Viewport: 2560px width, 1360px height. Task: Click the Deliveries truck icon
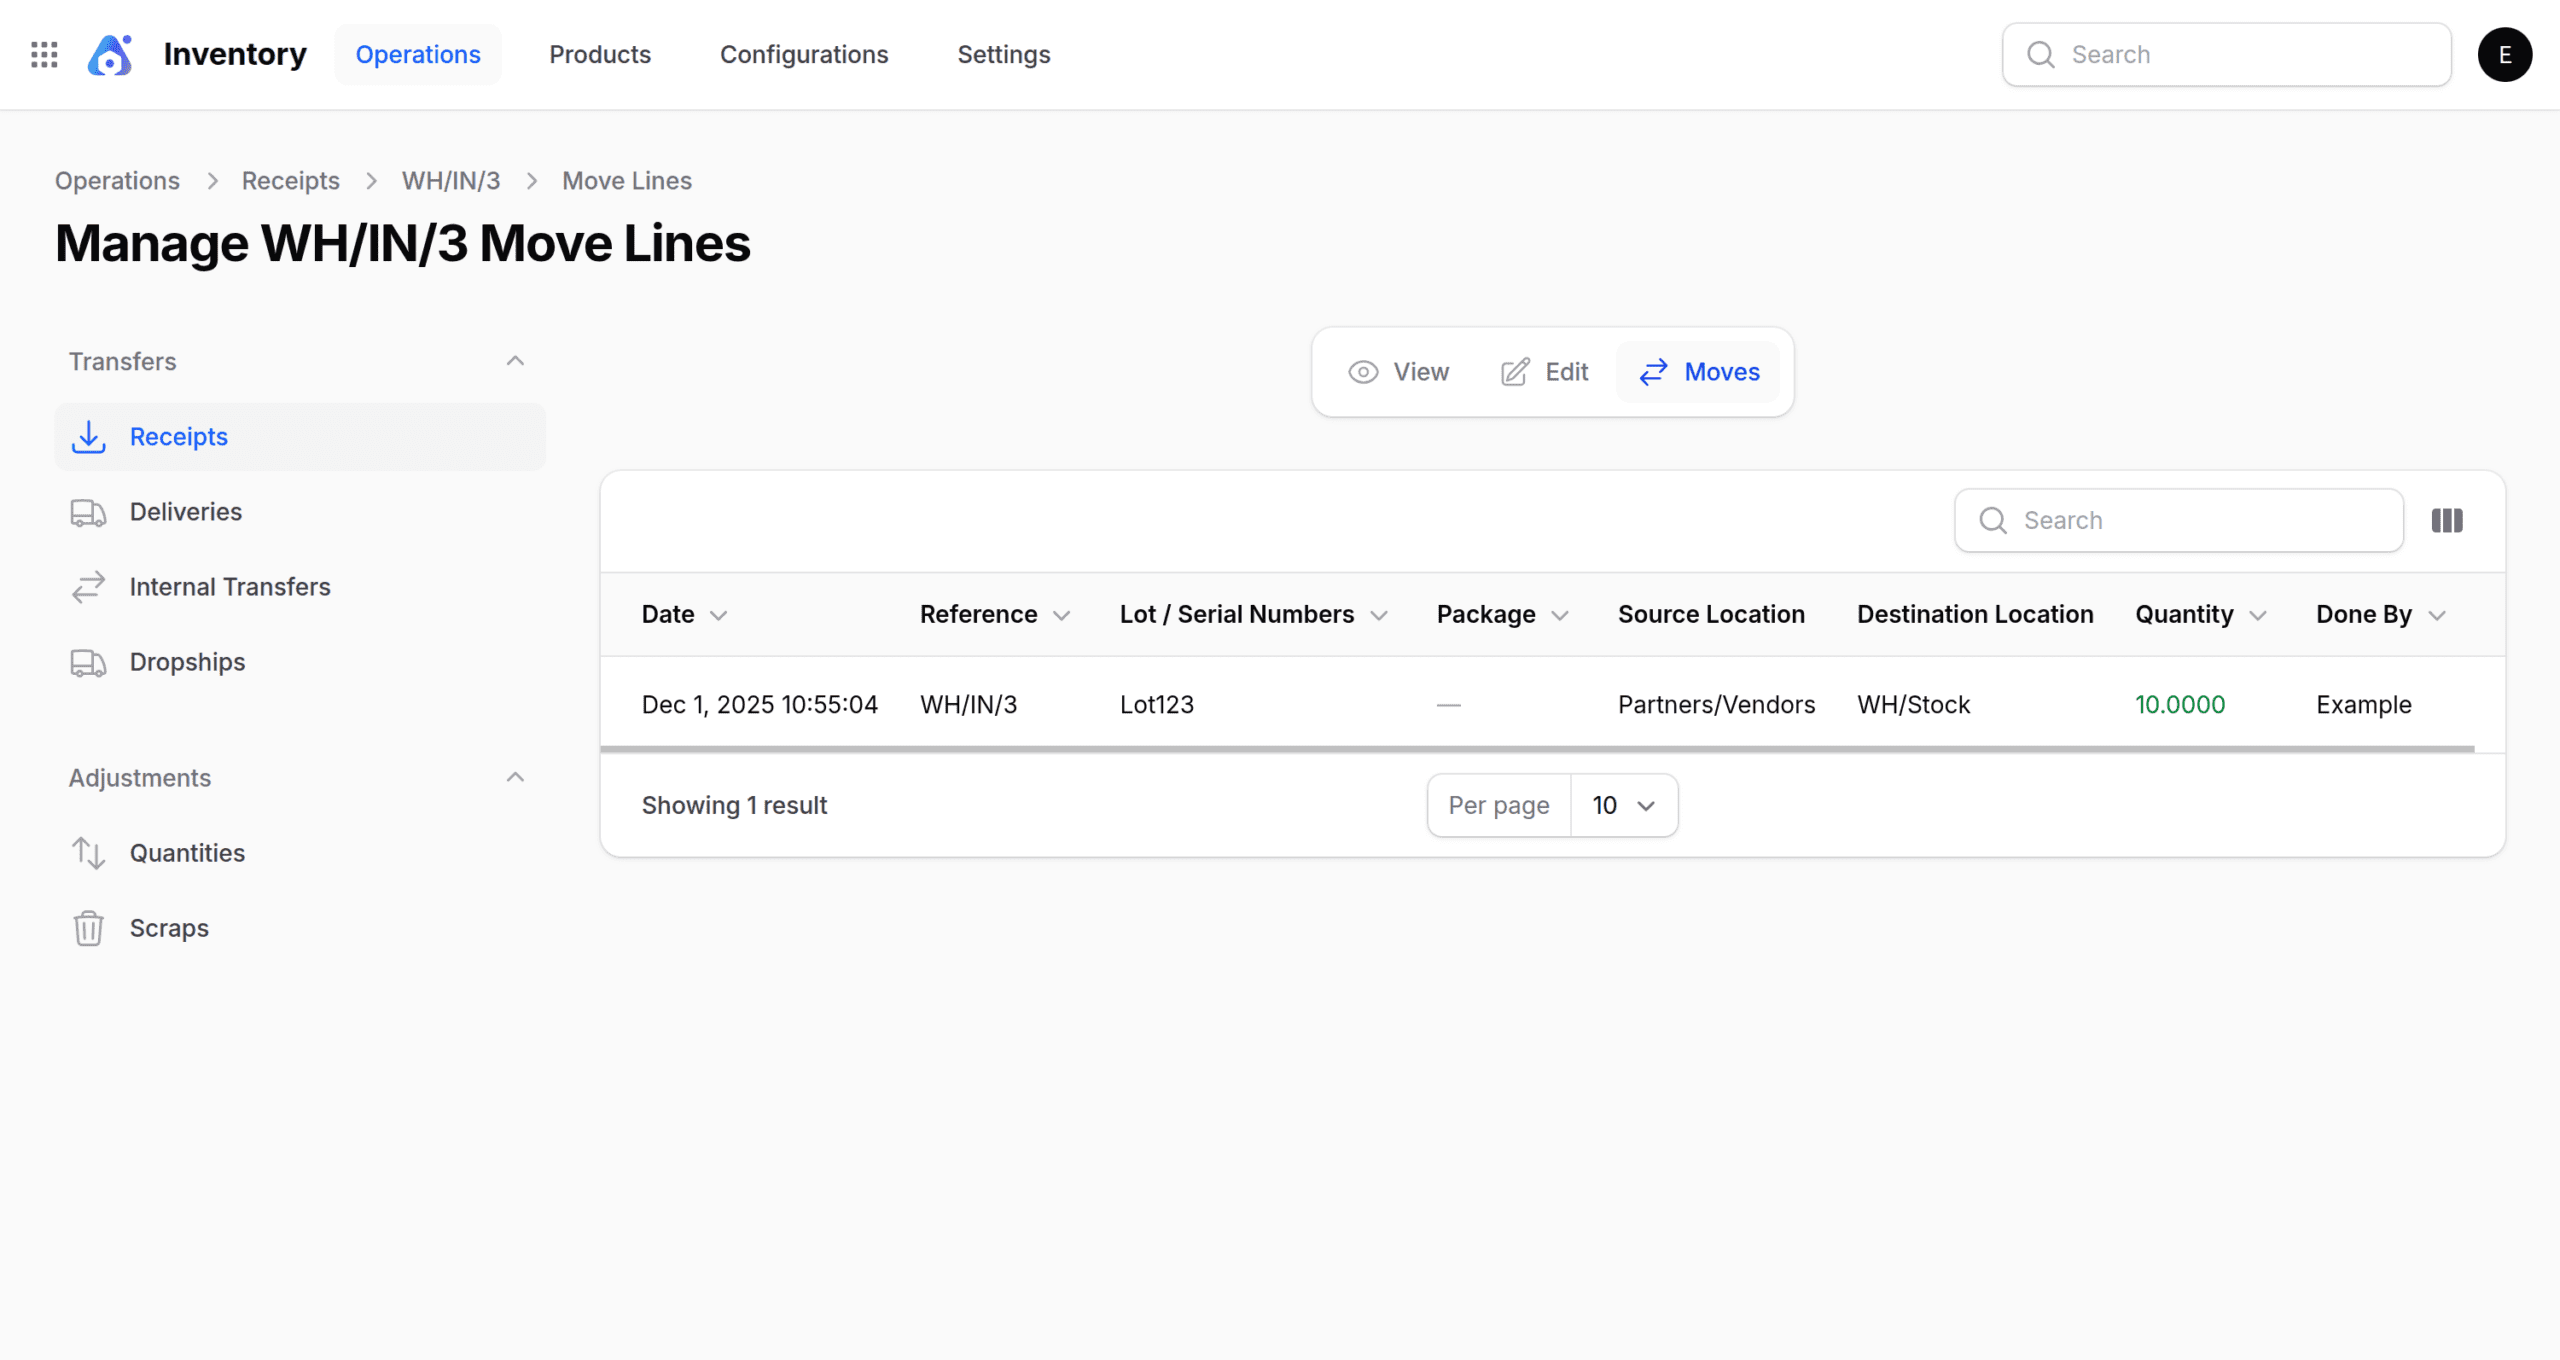point(88,512)
